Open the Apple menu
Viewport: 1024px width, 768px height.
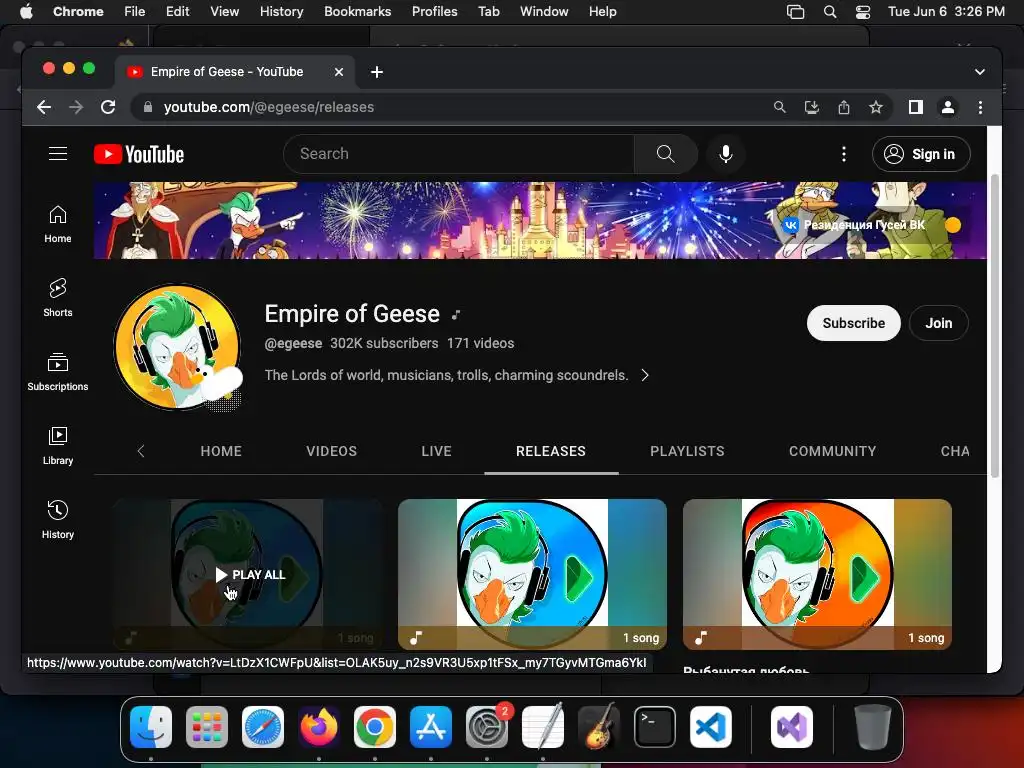[x=26, y=12]
